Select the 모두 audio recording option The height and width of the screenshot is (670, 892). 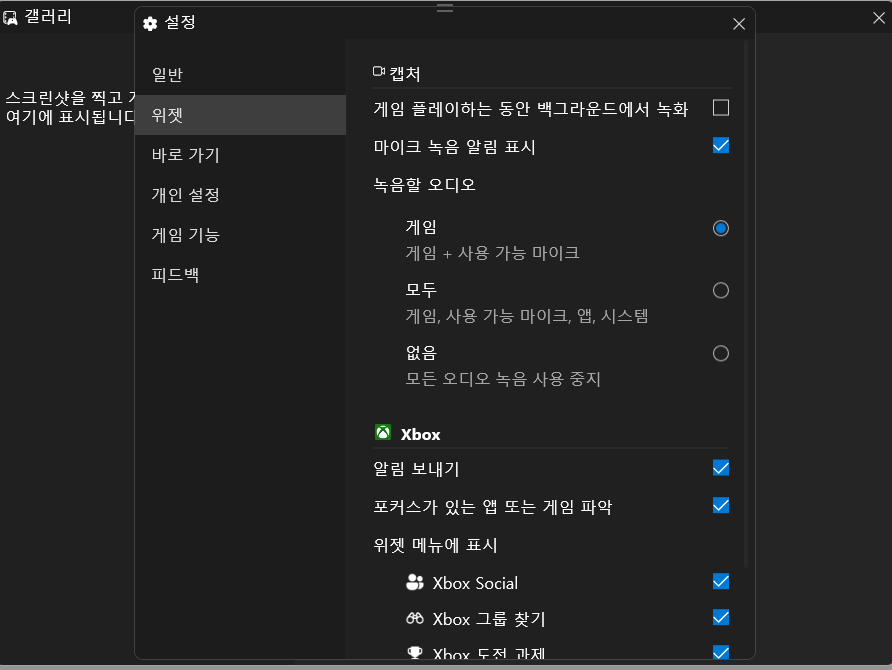pos(721,290)
